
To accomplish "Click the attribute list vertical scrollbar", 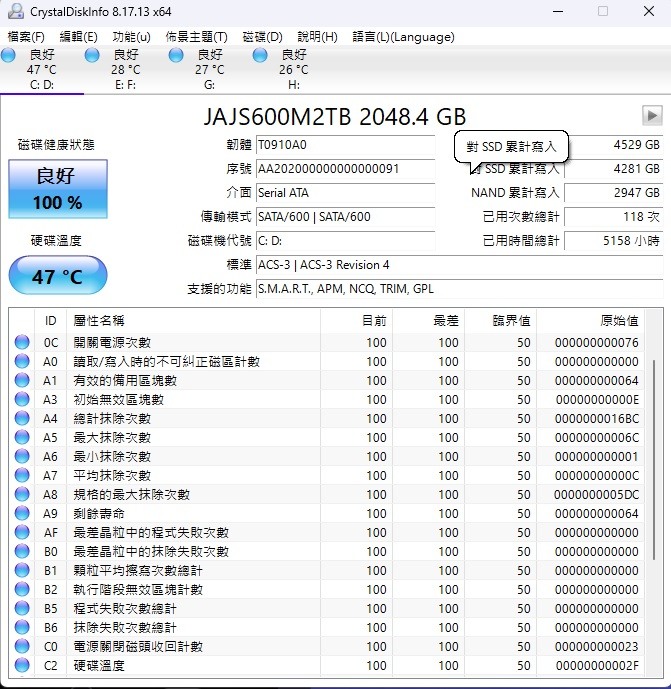I will click(654, 459).
